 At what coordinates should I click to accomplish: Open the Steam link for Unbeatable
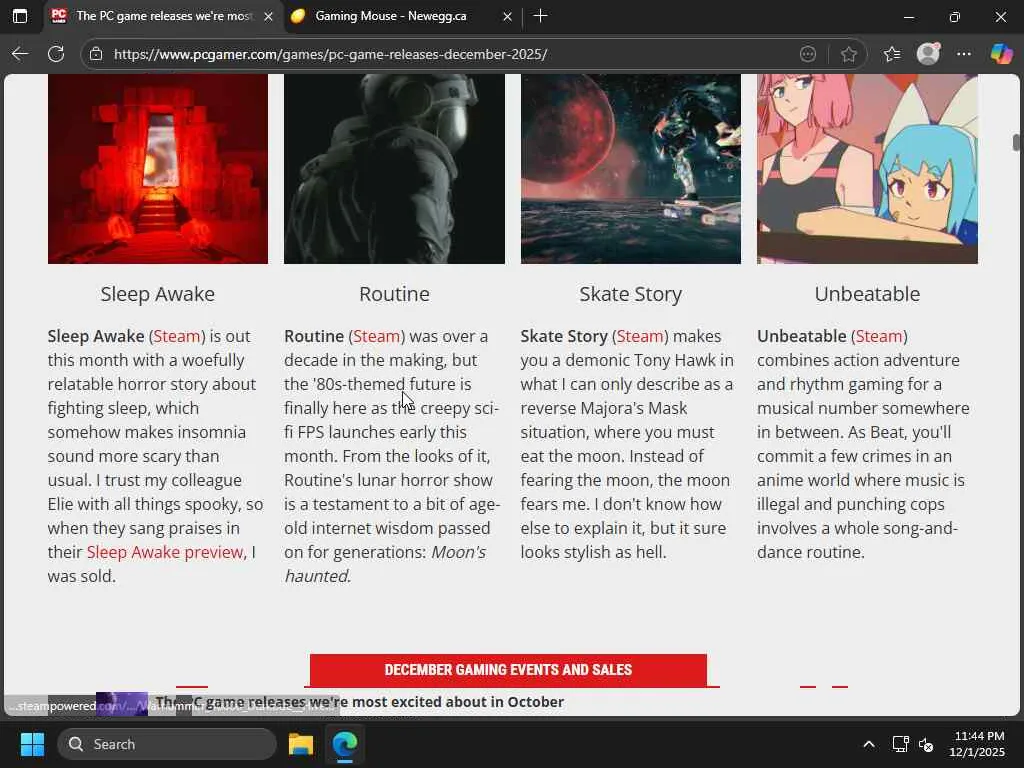point(878,336)
